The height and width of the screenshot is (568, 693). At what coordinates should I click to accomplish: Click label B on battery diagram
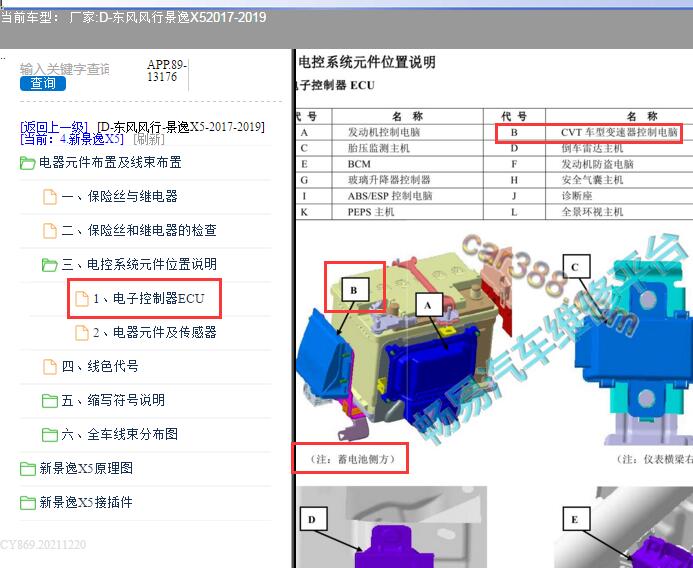coord(354,290)
